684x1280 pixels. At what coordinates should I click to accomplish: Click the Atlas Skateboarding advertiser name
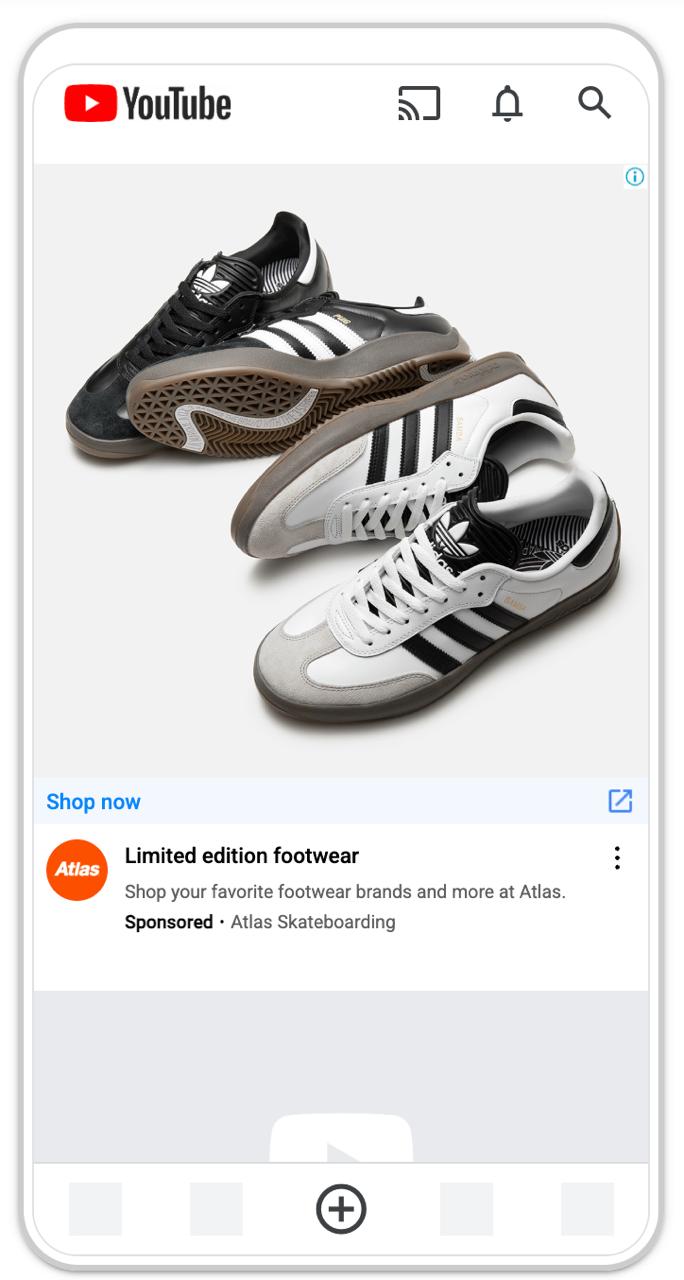tap(313, 922)
